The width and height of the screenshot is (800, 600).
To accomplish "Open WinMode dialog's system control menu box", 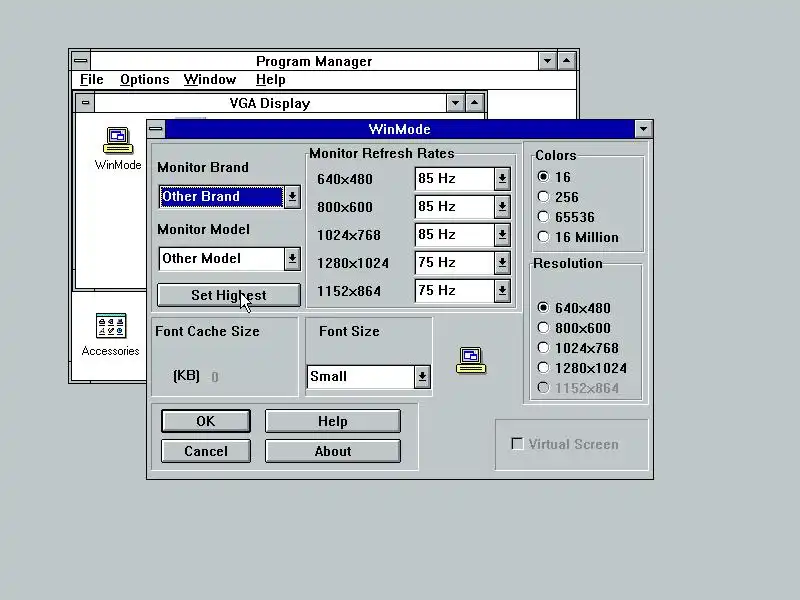I will point(156,129).
